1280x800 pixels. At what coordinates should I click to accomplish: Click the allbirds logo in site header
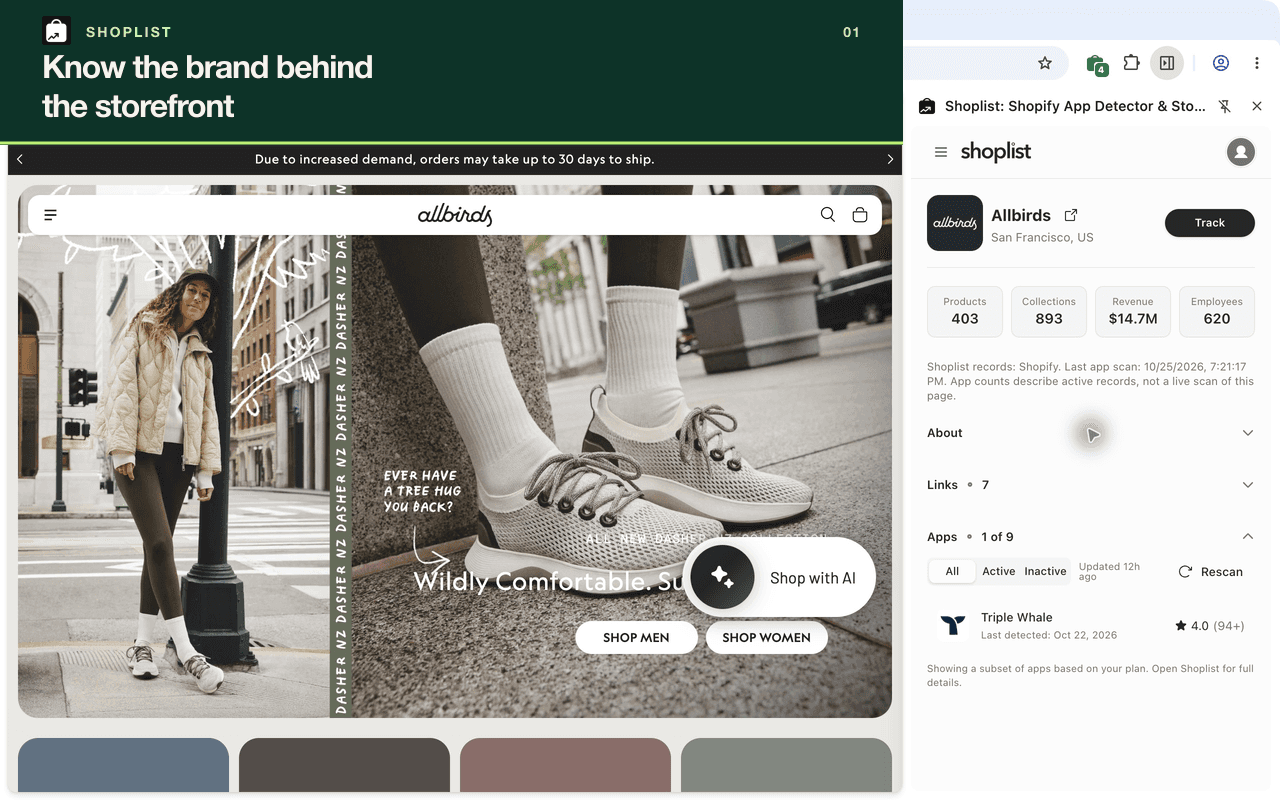(455, 215)
